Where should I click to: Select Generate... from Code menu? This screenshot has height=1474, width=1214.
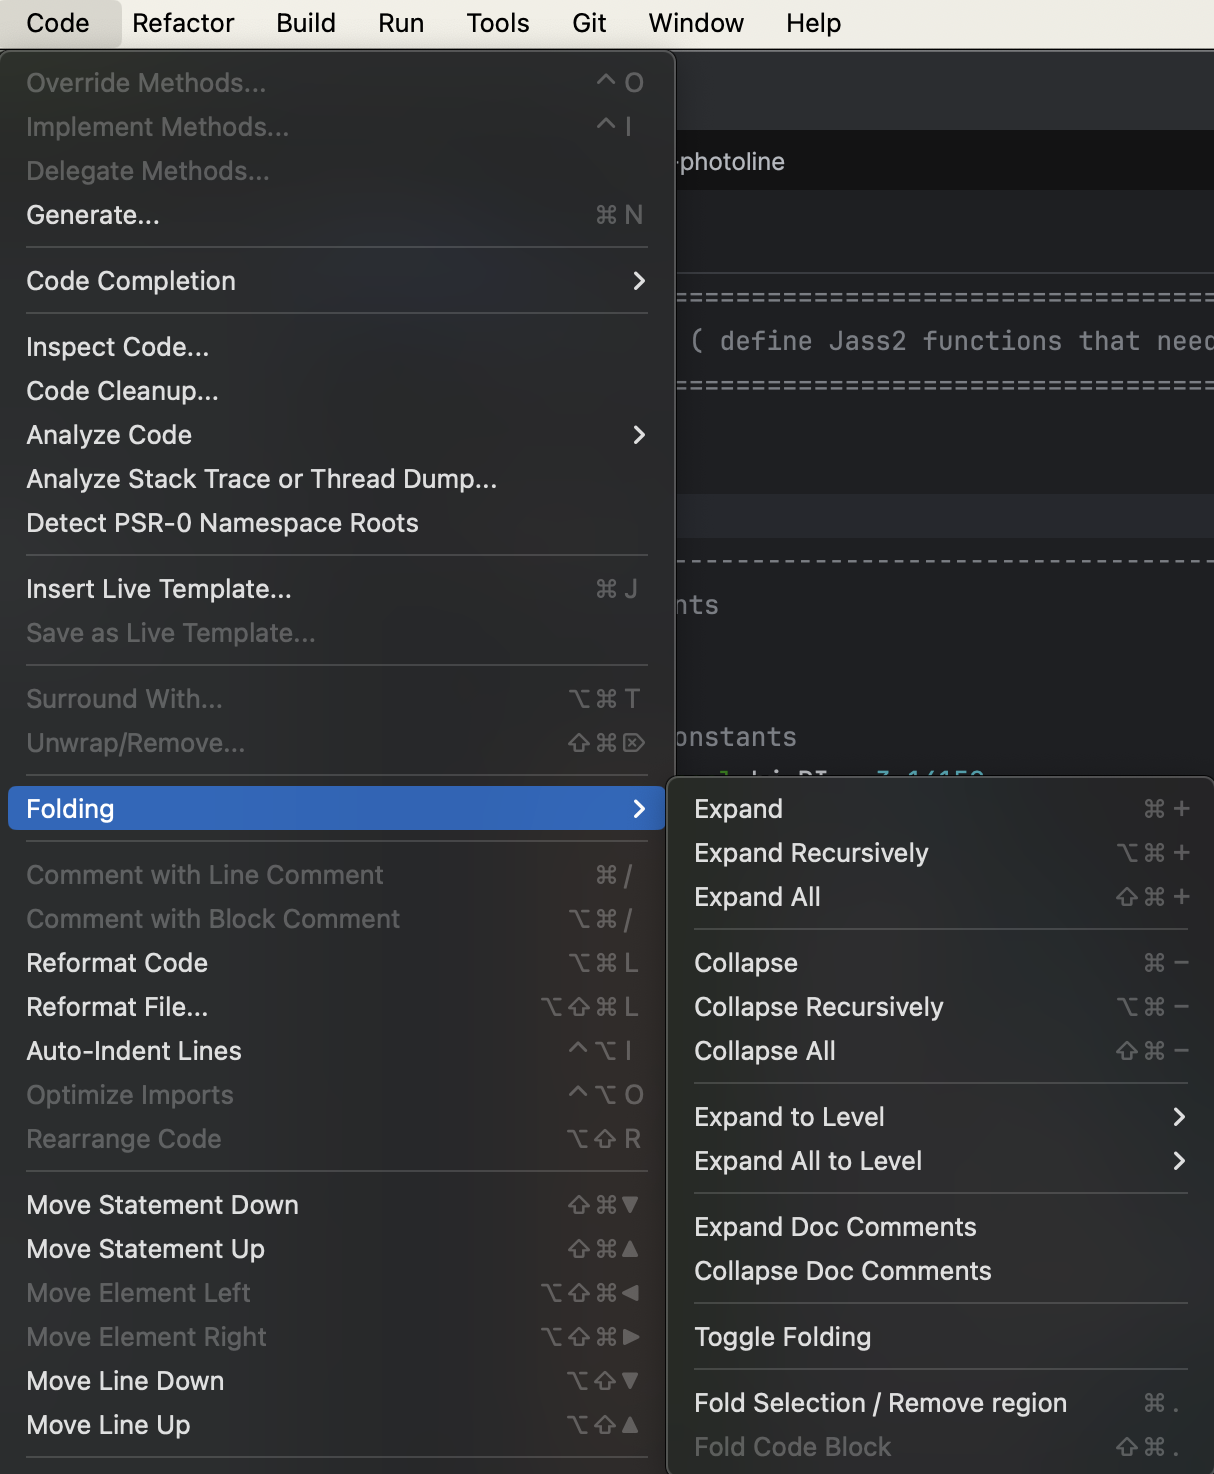click(93, 215)
